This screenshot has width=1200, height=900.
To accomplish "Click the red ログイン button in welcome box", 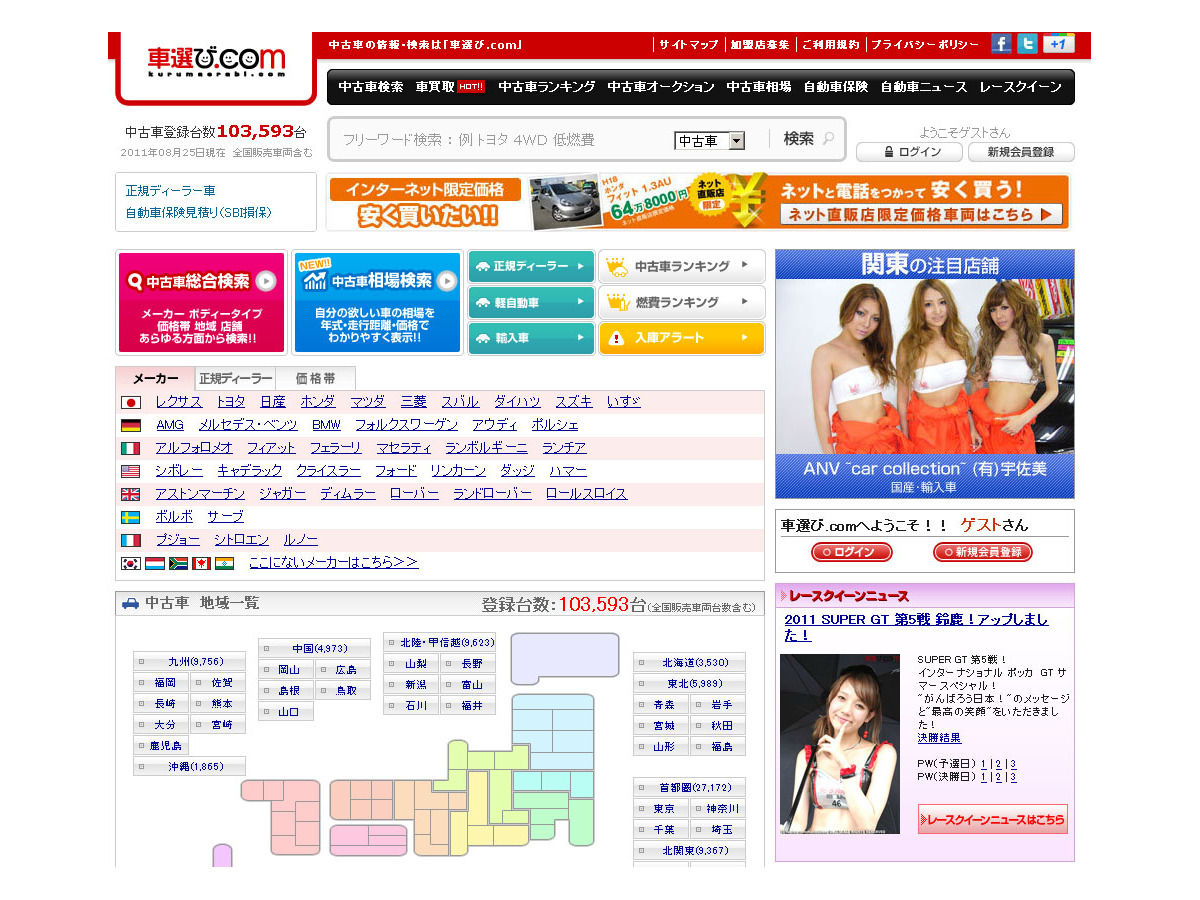I will pyautogui.click(x=851, y=552).
